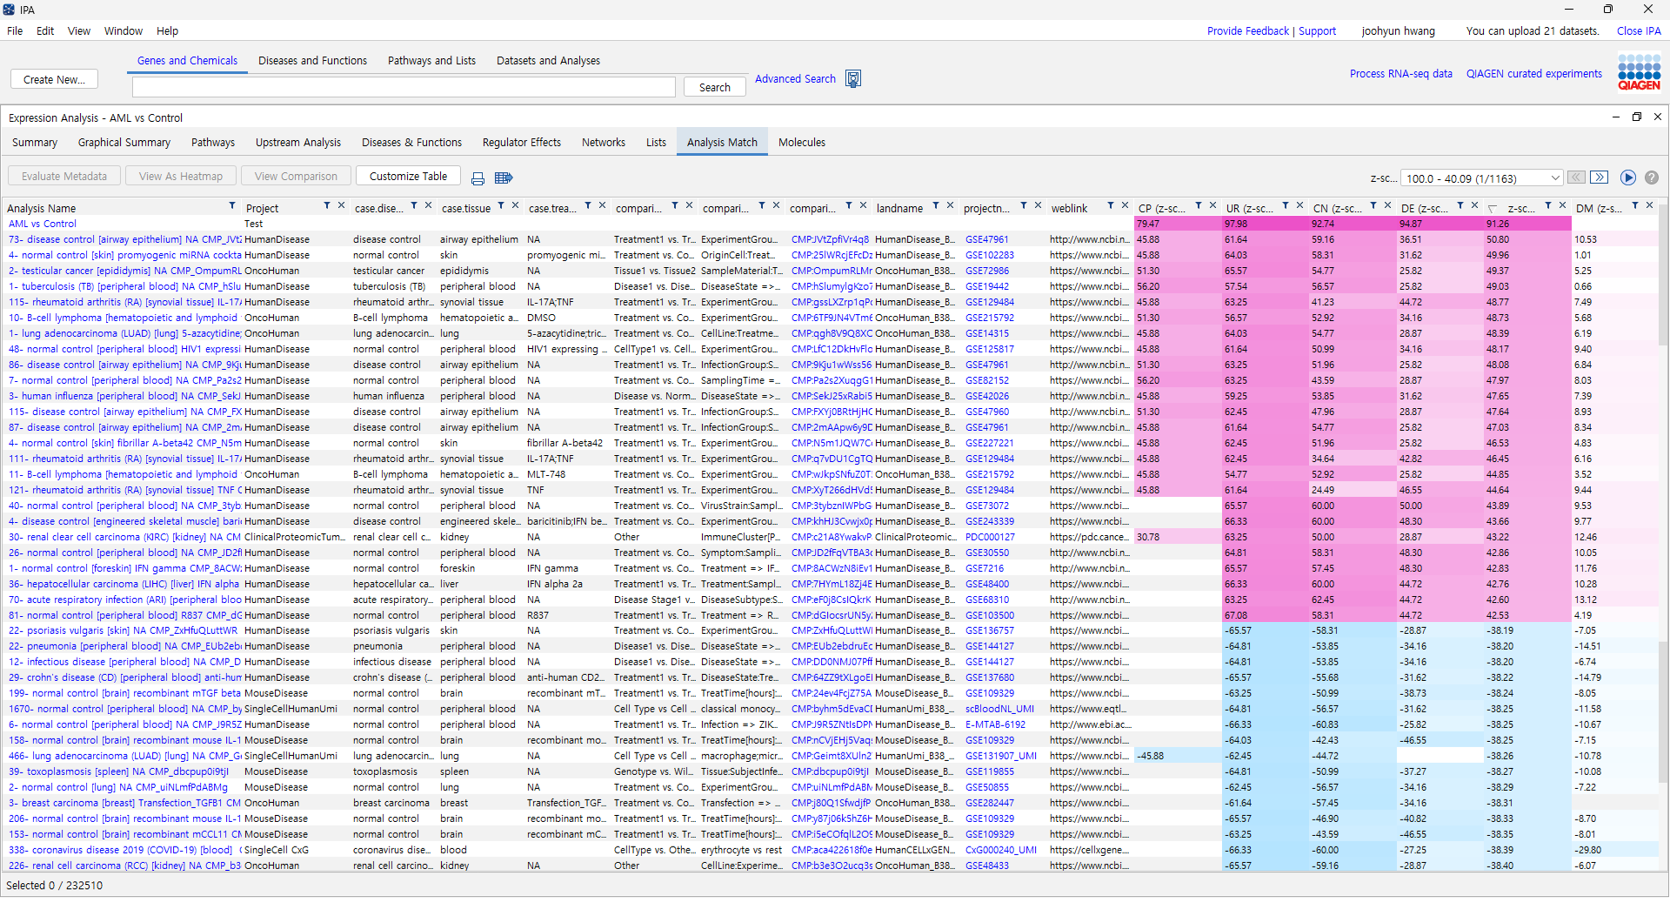Click the Close IPA link
This screenshot has height=898, width=1670.
tap(1639, 31)
